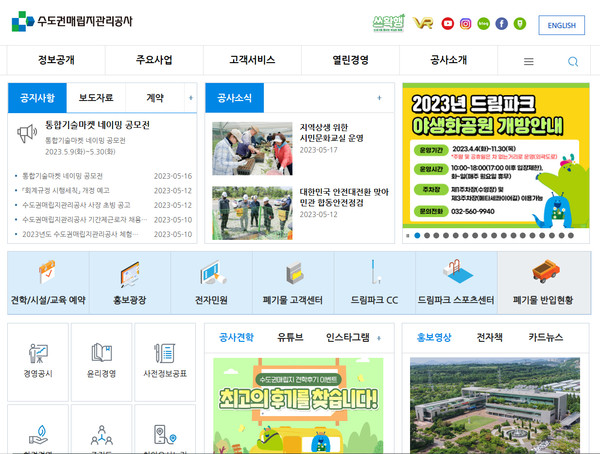Select the last banner carousel dot
This screenshot has height=454, width=600.
point(571,235)
